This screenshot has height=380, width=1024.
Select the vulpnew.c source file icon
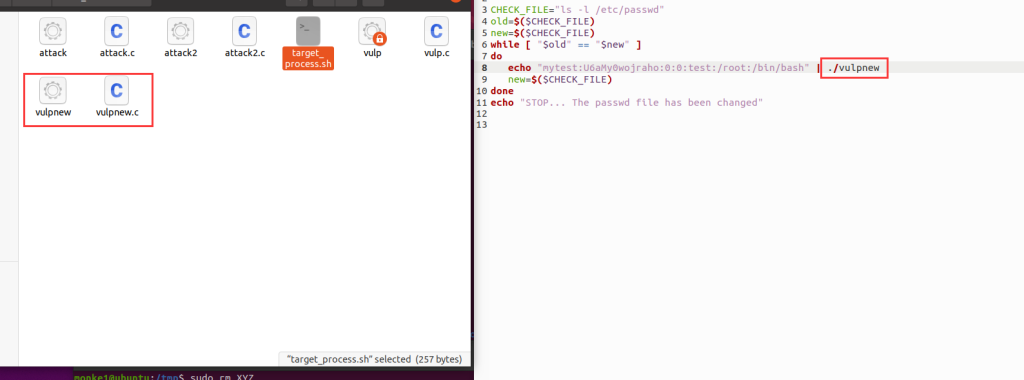coord(117,90)
